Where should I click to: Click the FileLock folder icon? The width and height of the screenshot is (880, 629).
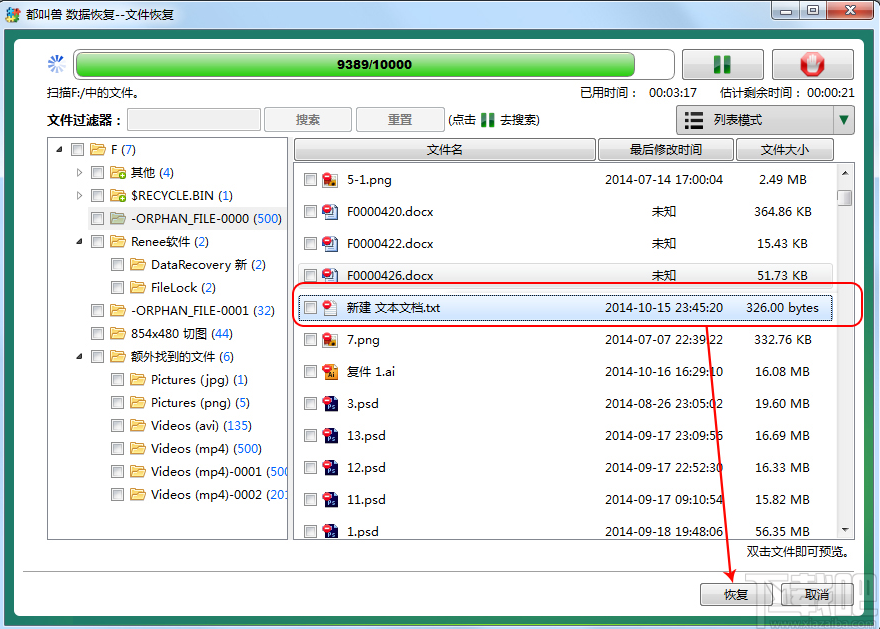click(138, 287)
